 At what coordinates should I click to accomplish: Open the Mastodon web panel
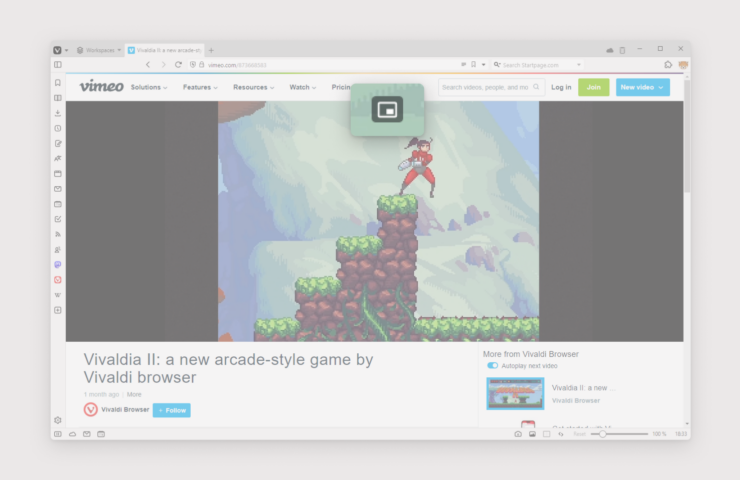(58, 265)
